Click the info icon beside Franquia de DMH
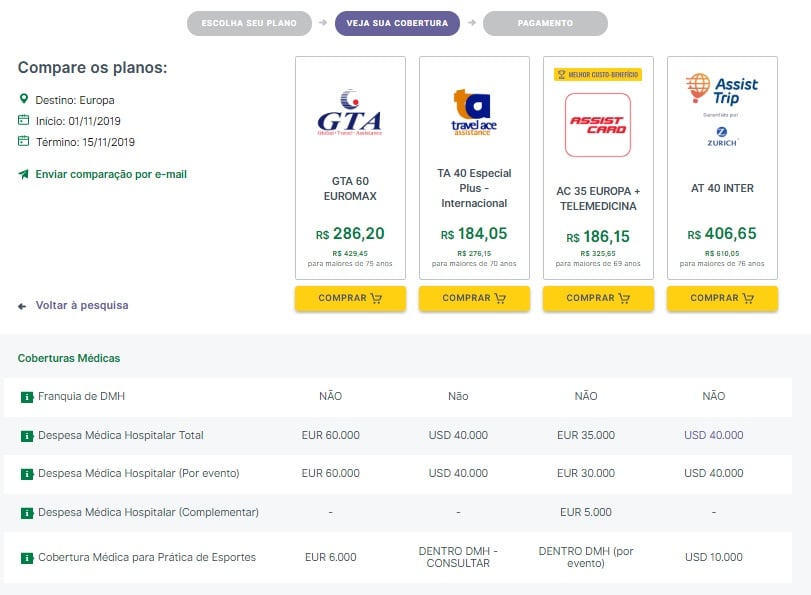Viewport: 811px width, 595px height. point(27,397)
